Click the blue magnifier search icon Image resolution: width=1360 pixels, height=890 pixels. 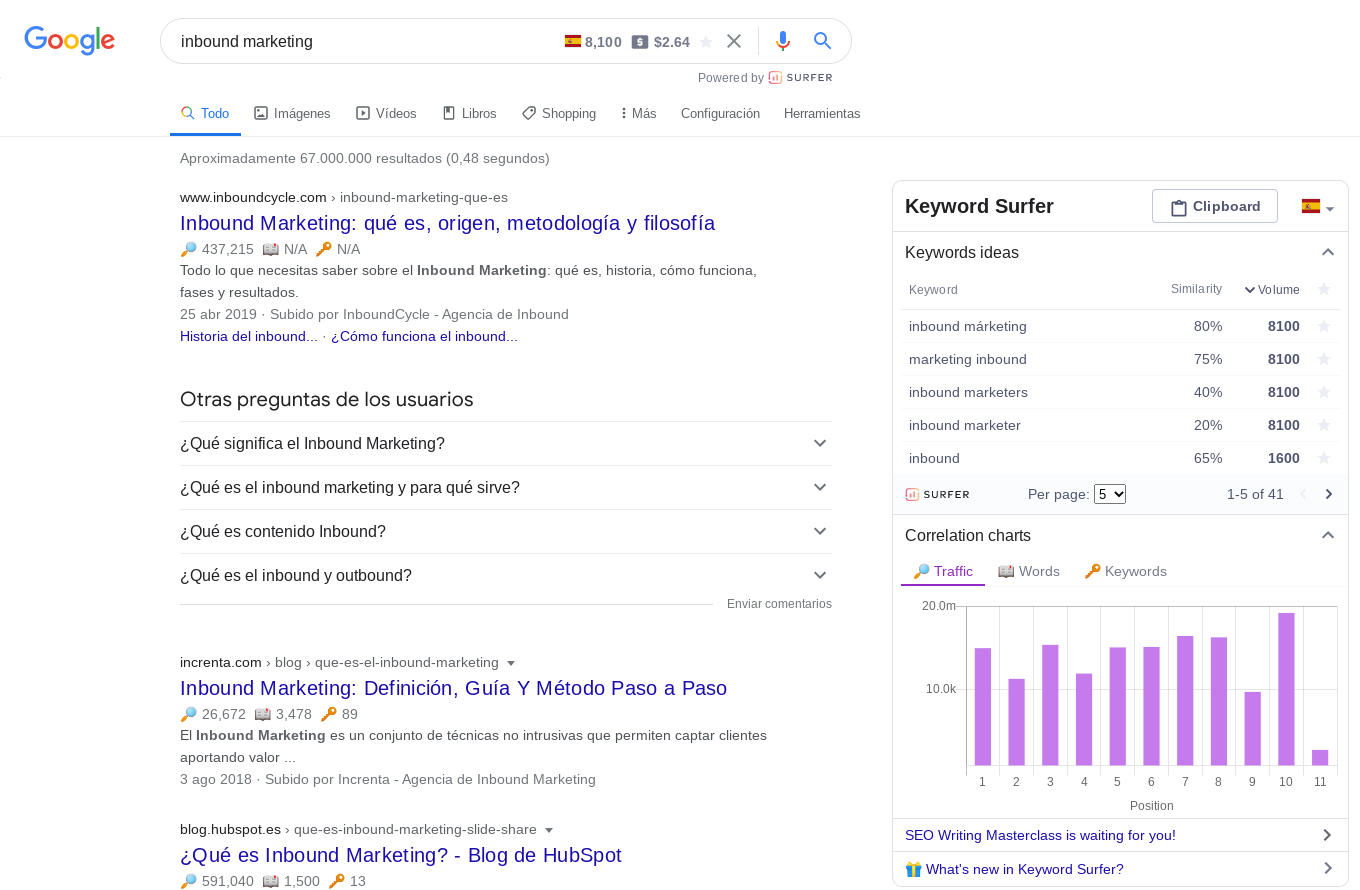[822, 41]
